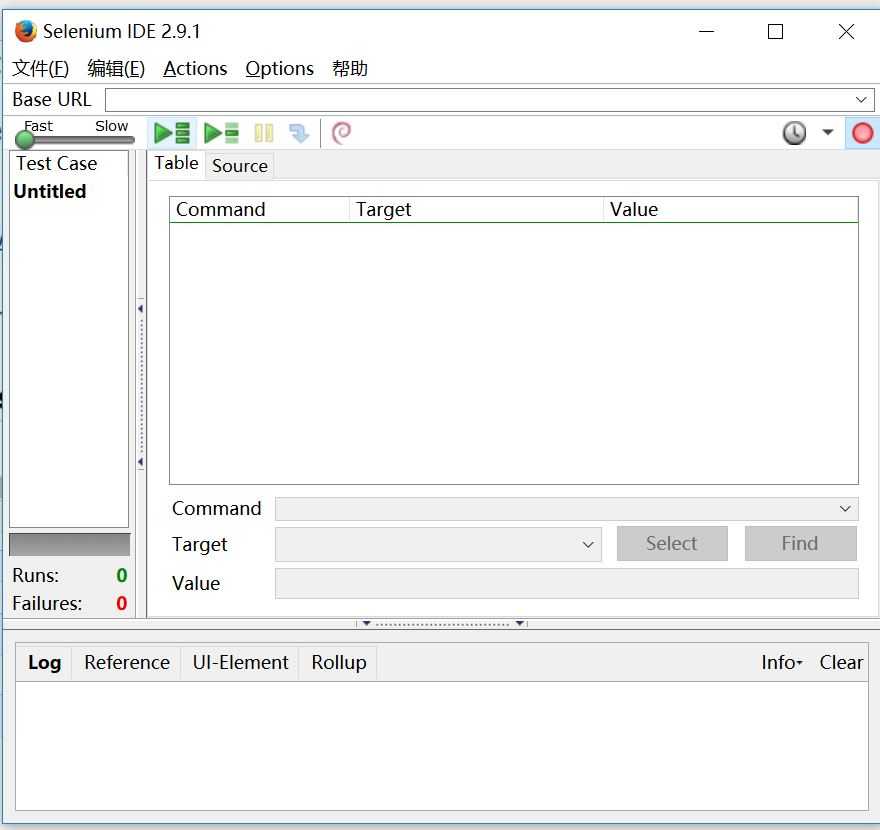Image resolution: width=880 pixels, height=830 pixels.
Task: Maximize the Selenium IDE window
Action: coord(775,31)
